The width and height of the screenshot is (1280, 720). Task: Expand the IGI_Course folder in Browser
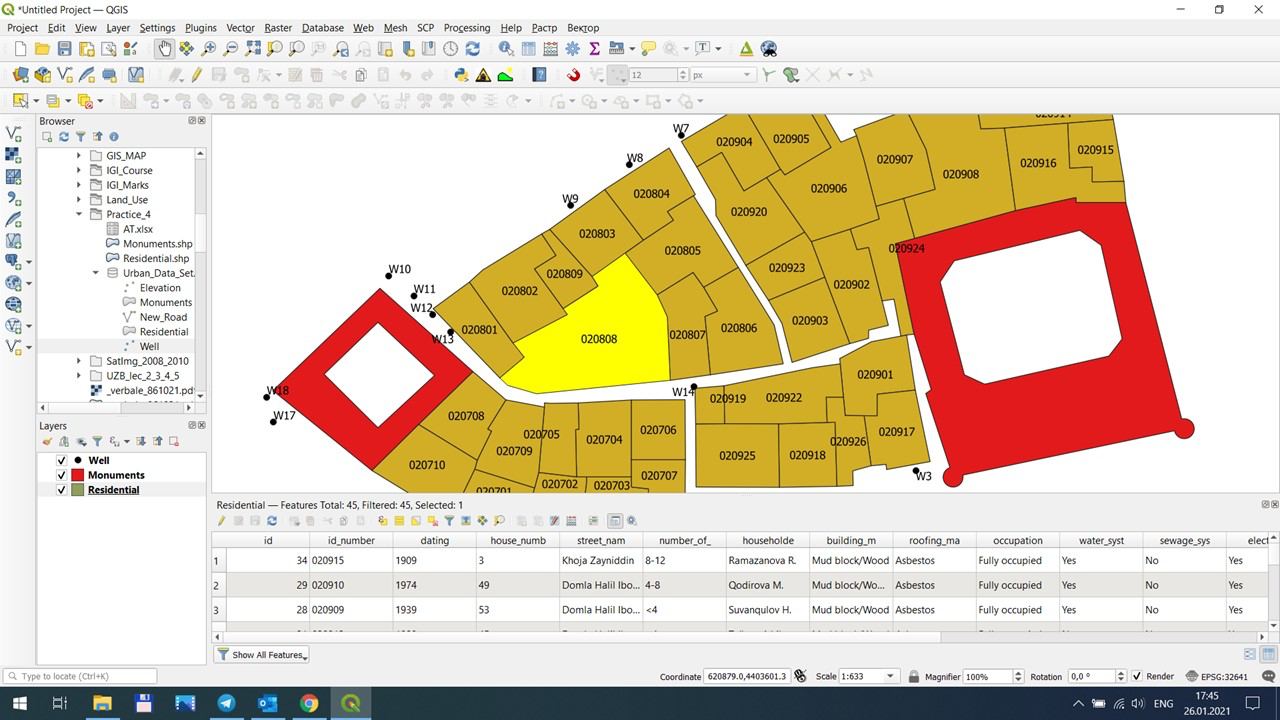click(x=79, y=170)
